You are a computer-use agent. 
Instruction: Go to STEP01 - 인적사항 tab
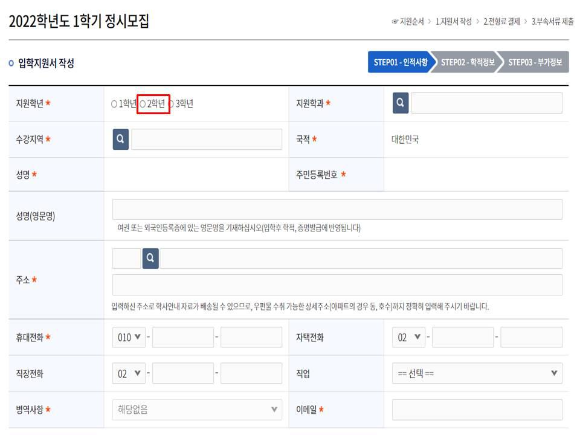pos(400,62)
